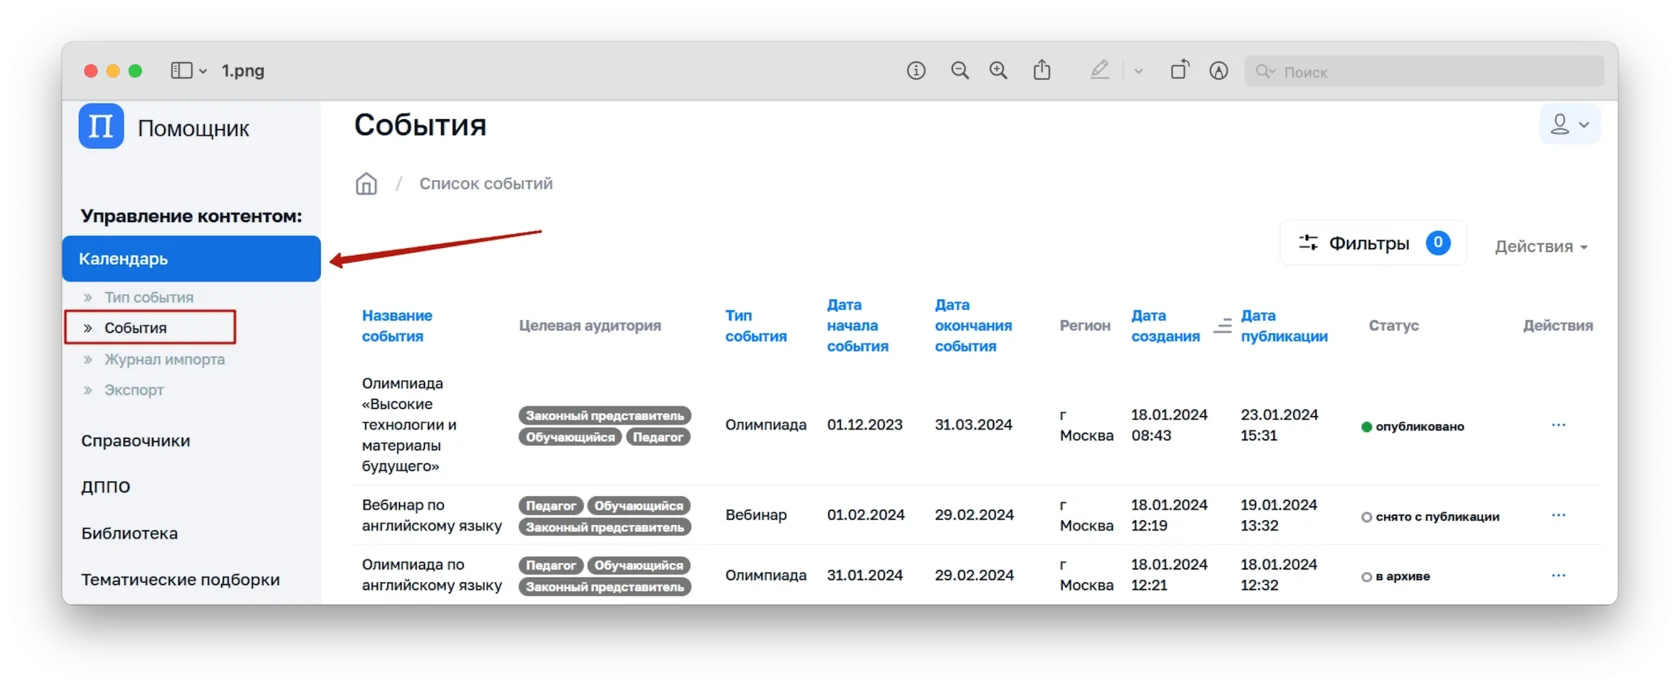Open the user profile dropdown menu
The width and height of the screenshot is (1680, 687).
(x=1569, y=125)
